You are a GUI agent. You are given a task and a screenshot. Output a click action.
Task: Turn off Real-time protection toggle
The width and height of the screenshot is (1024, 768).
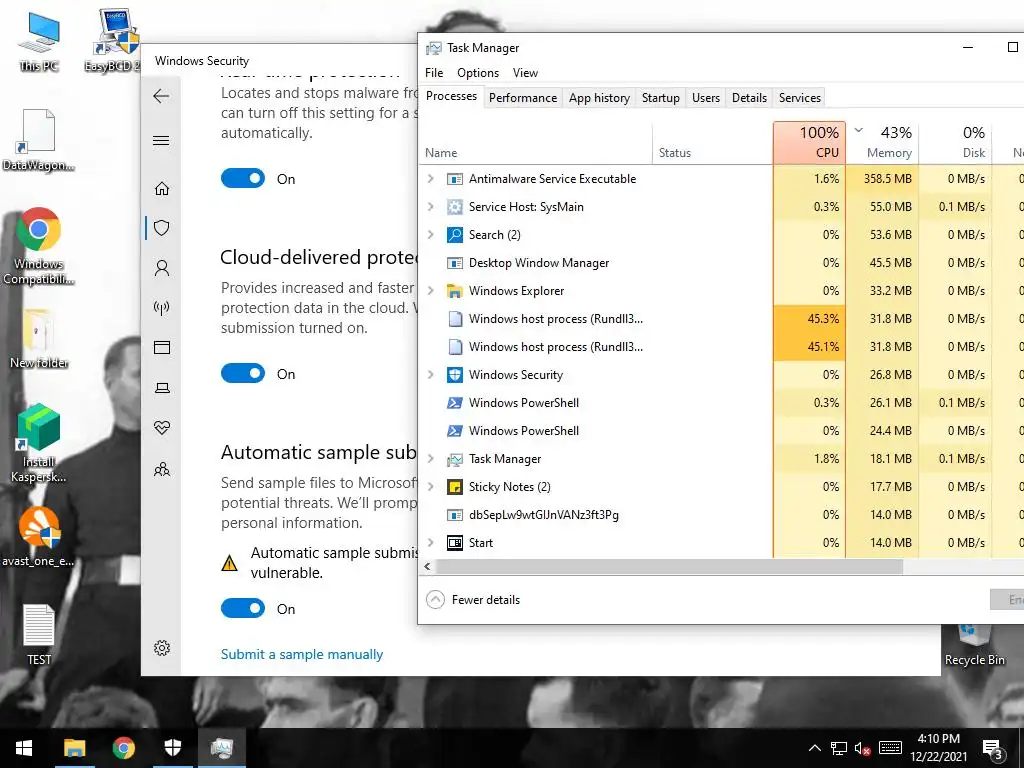[x=243, y=178]
